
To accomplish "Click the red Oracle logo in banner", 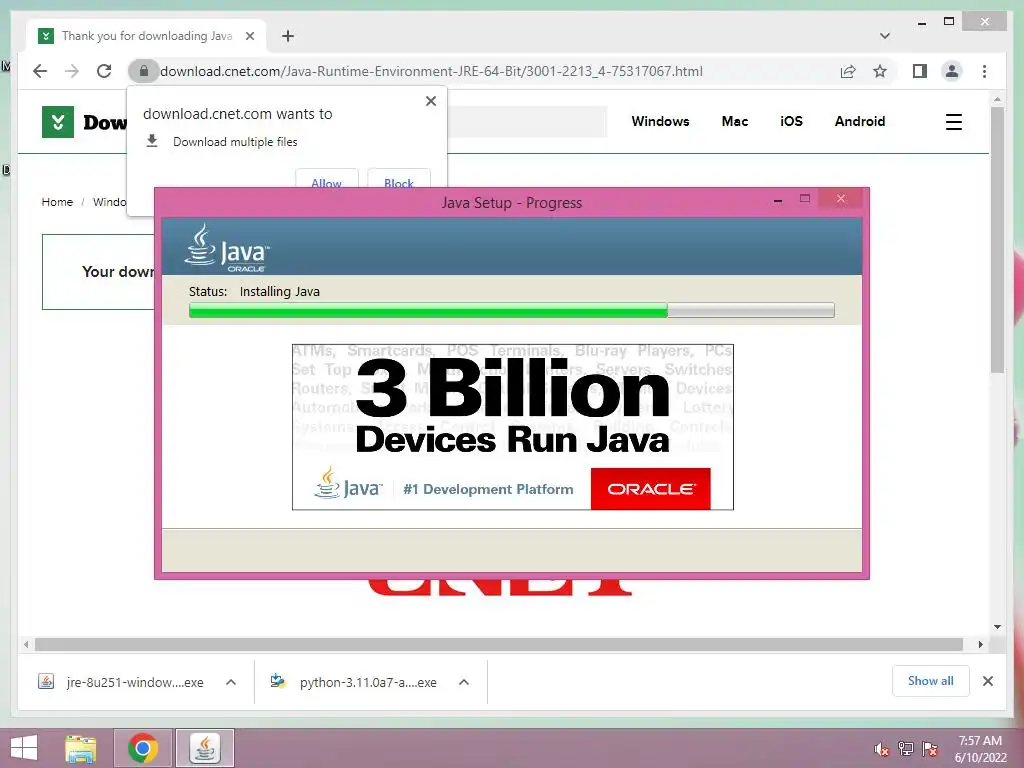I will [650, 488].
